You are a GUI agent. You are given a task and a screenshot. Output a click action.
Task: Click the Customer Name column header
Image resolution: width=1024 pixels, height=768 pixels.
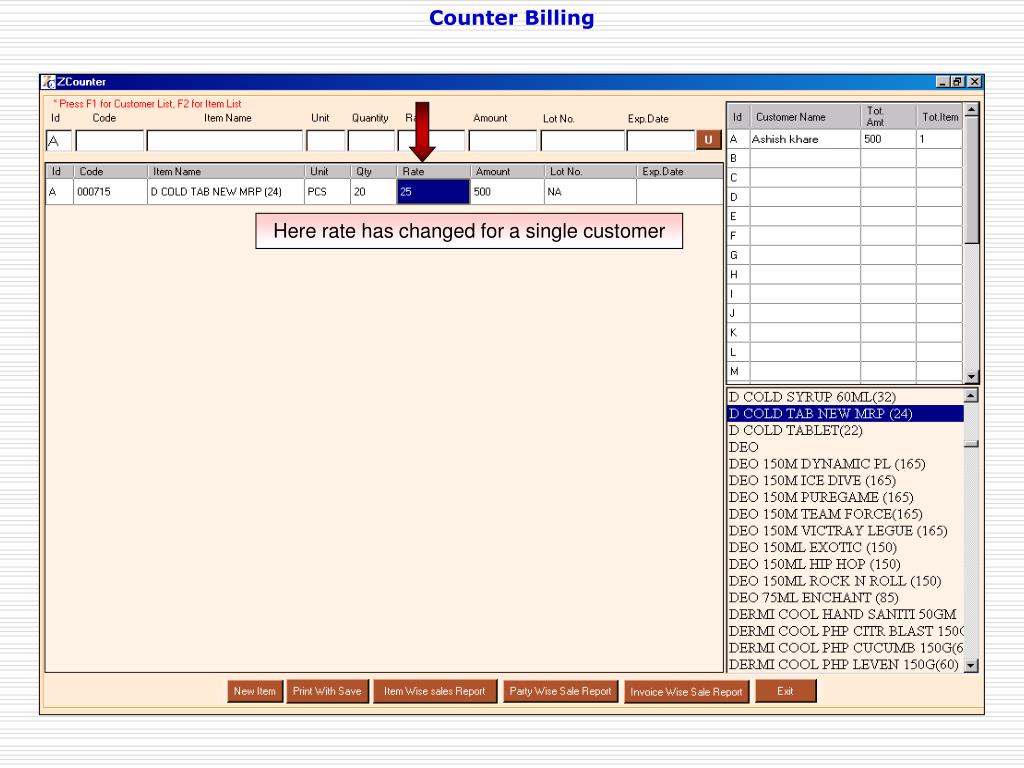(x=805, y=117)
